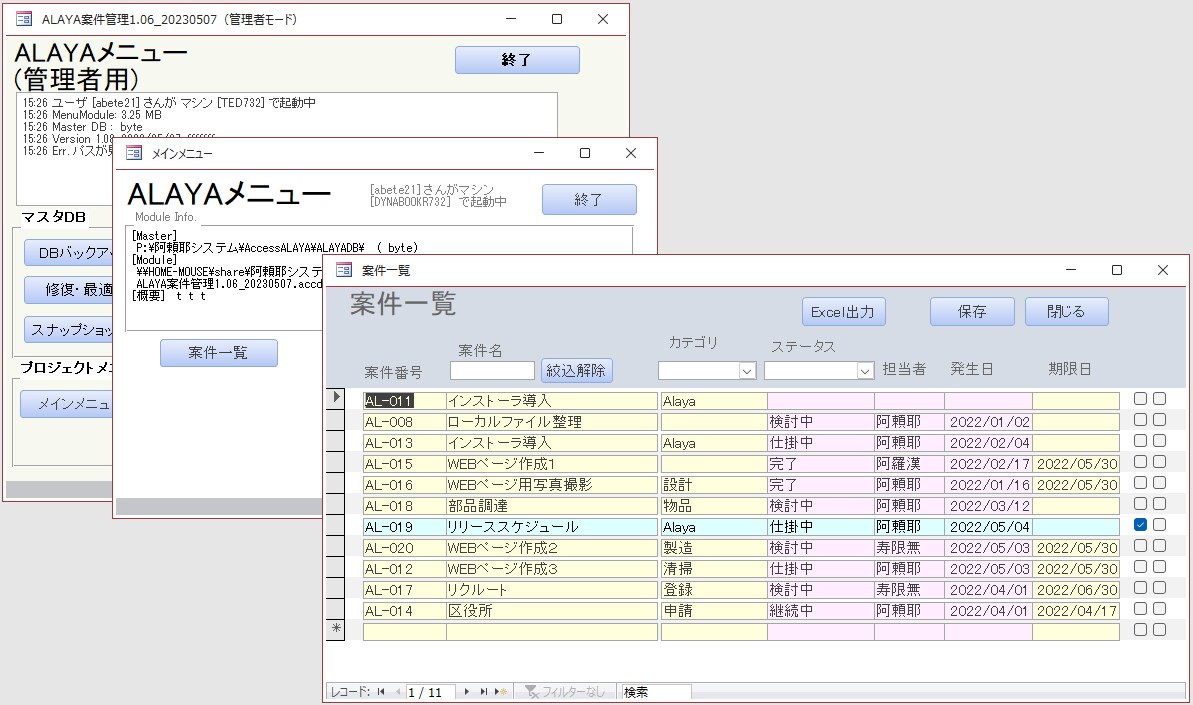Click status cell 継続中 in AL-014 row

pos(820,611)
